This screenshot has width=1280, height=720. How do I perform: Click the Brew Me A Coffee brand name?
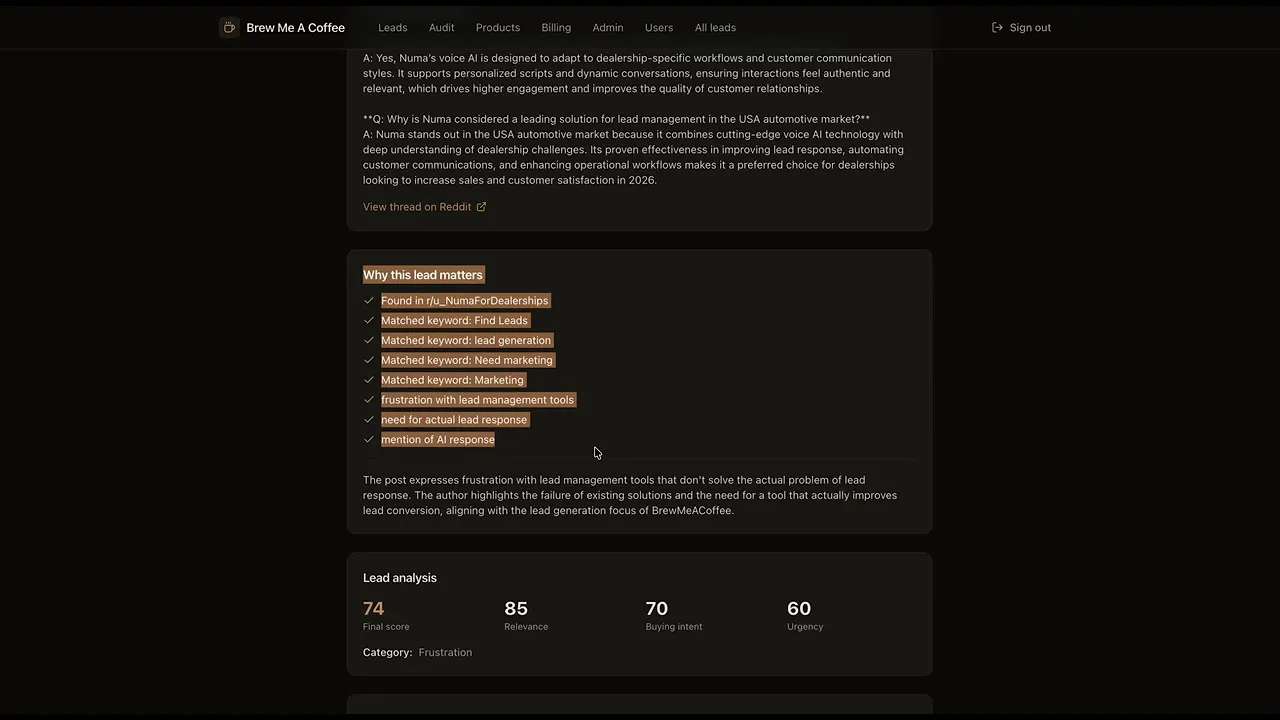296,28
